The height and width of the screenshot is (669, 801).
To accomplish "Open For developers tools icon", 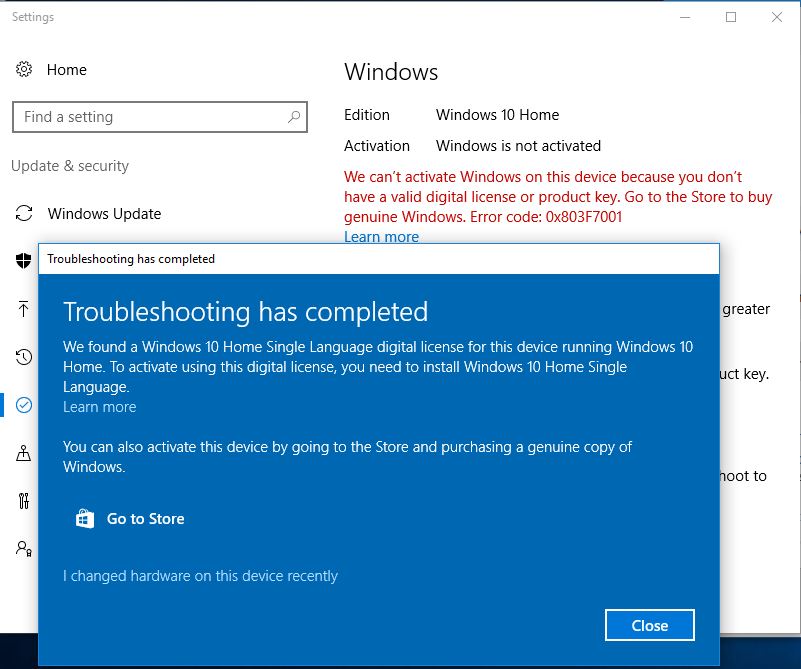I will tap(23, 500).
